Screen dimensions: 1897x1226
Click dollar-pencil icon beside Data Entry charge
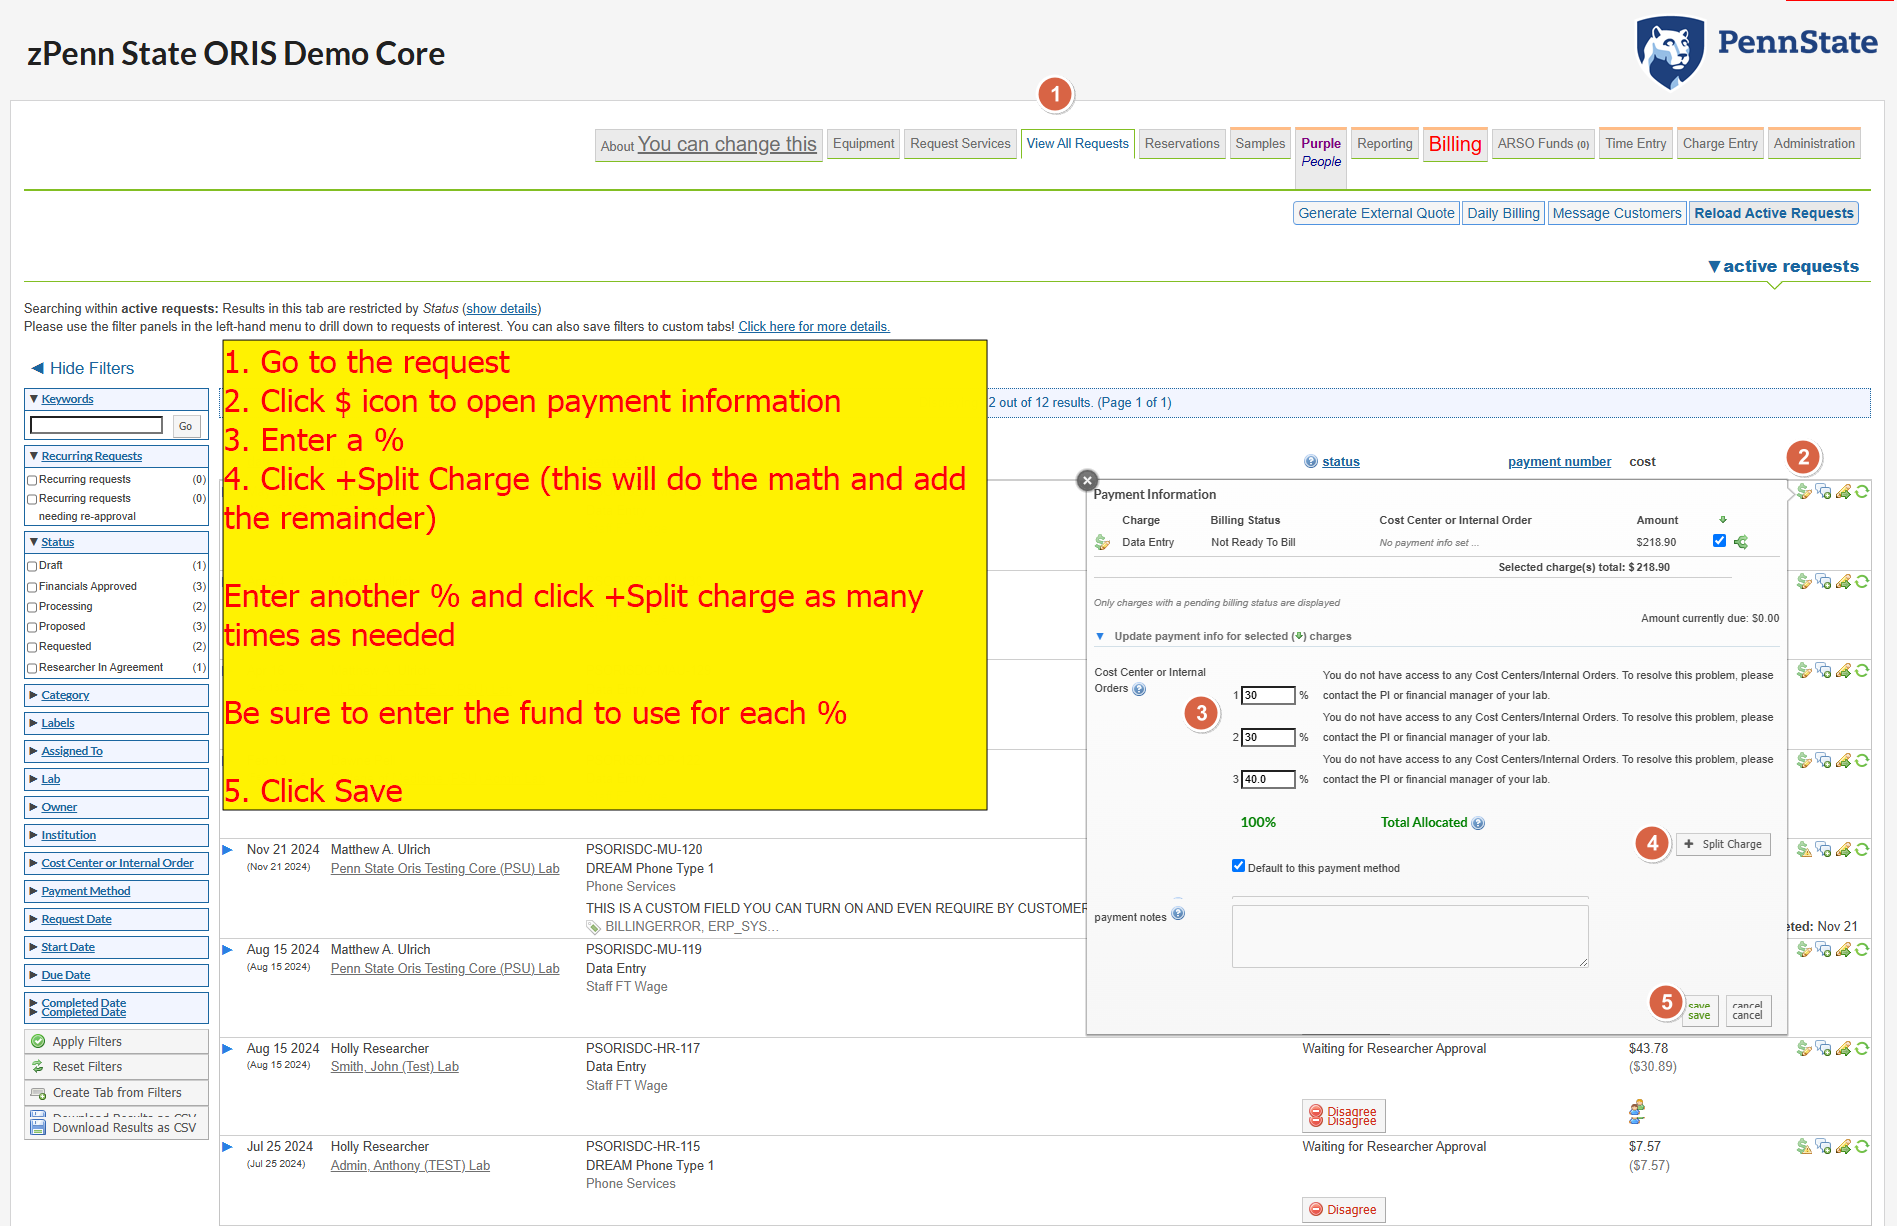click(1103, 542)
